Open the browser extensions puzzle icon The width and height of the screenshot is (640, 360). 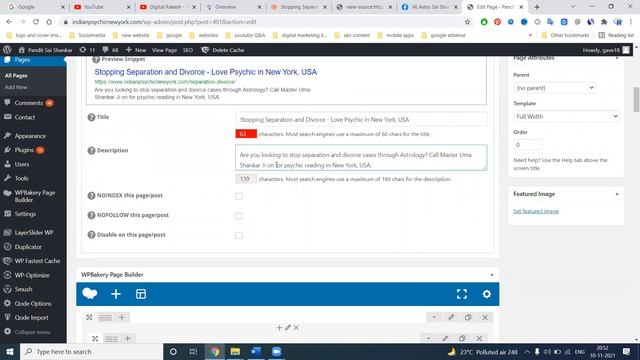[x=604, y=22]
